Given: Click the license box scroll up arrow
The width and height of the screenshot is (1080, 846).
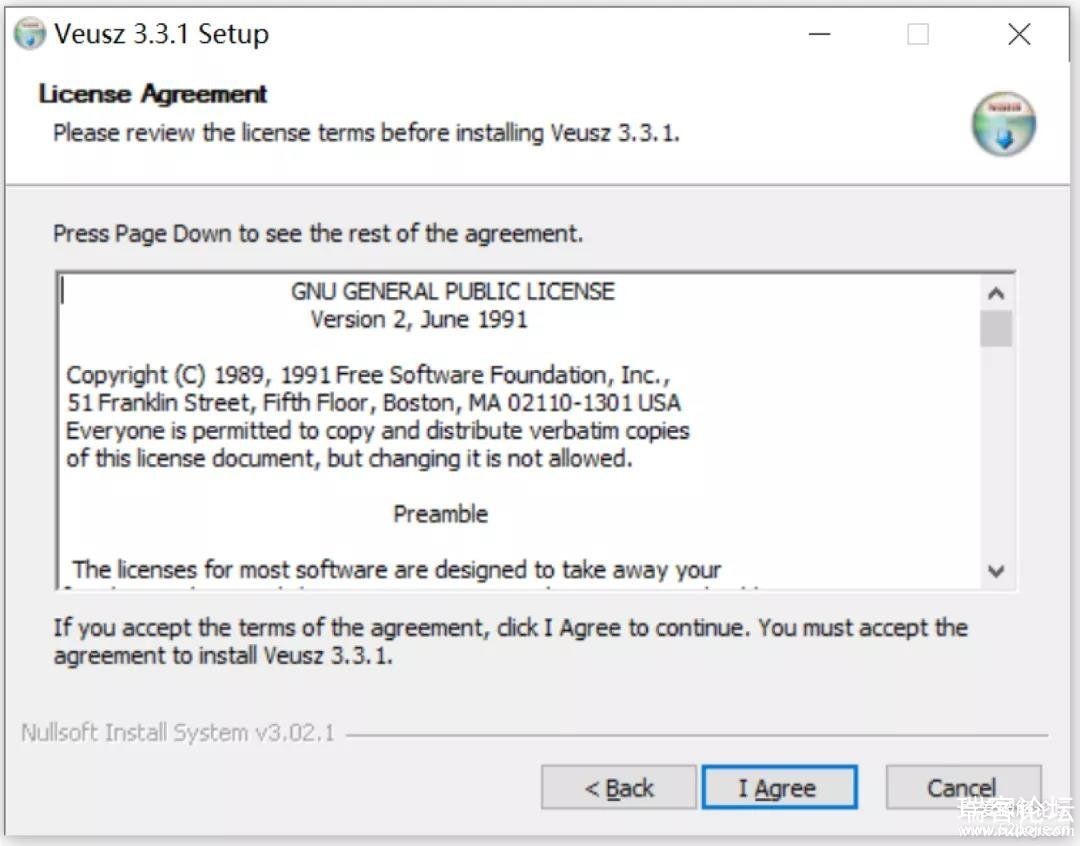Looking at the screenshot, I should click(996, 293).
